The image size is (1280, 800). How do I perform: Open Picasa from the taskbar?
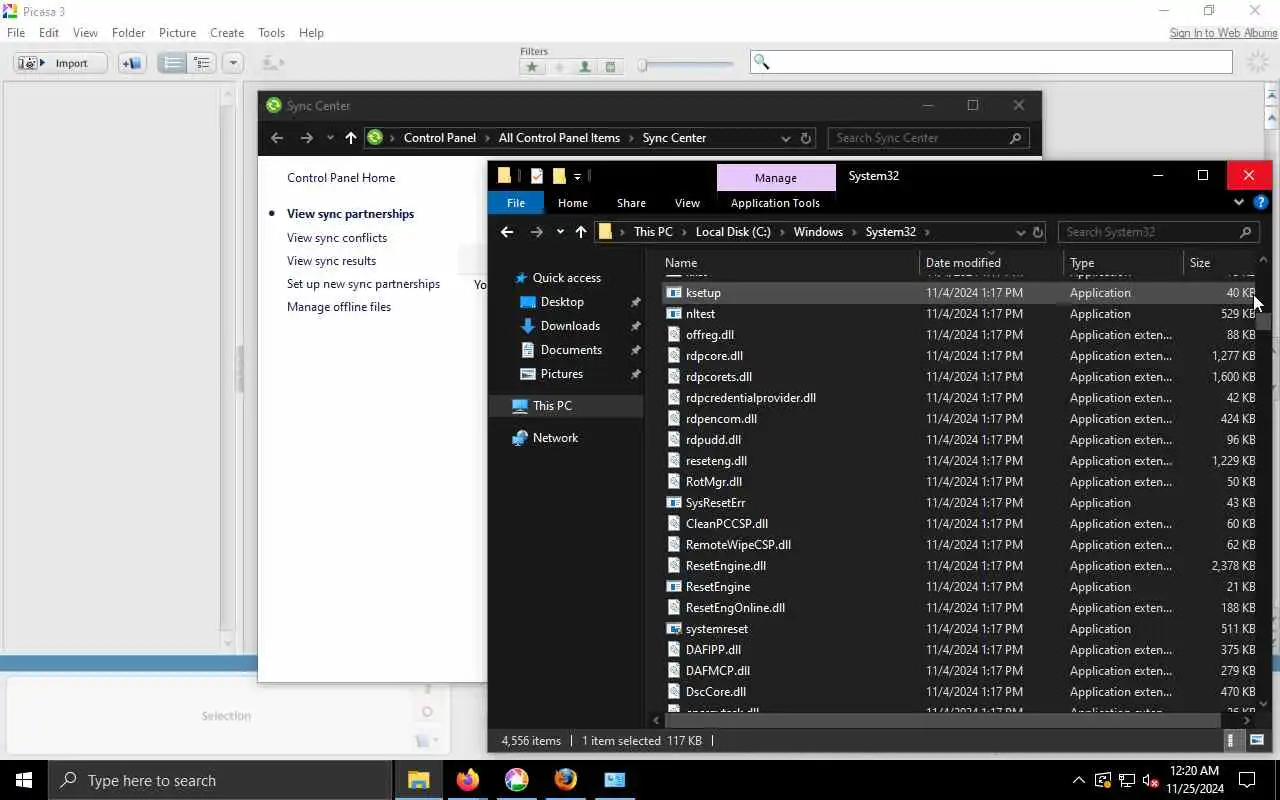pyautogui.click(x=516, y=780)
